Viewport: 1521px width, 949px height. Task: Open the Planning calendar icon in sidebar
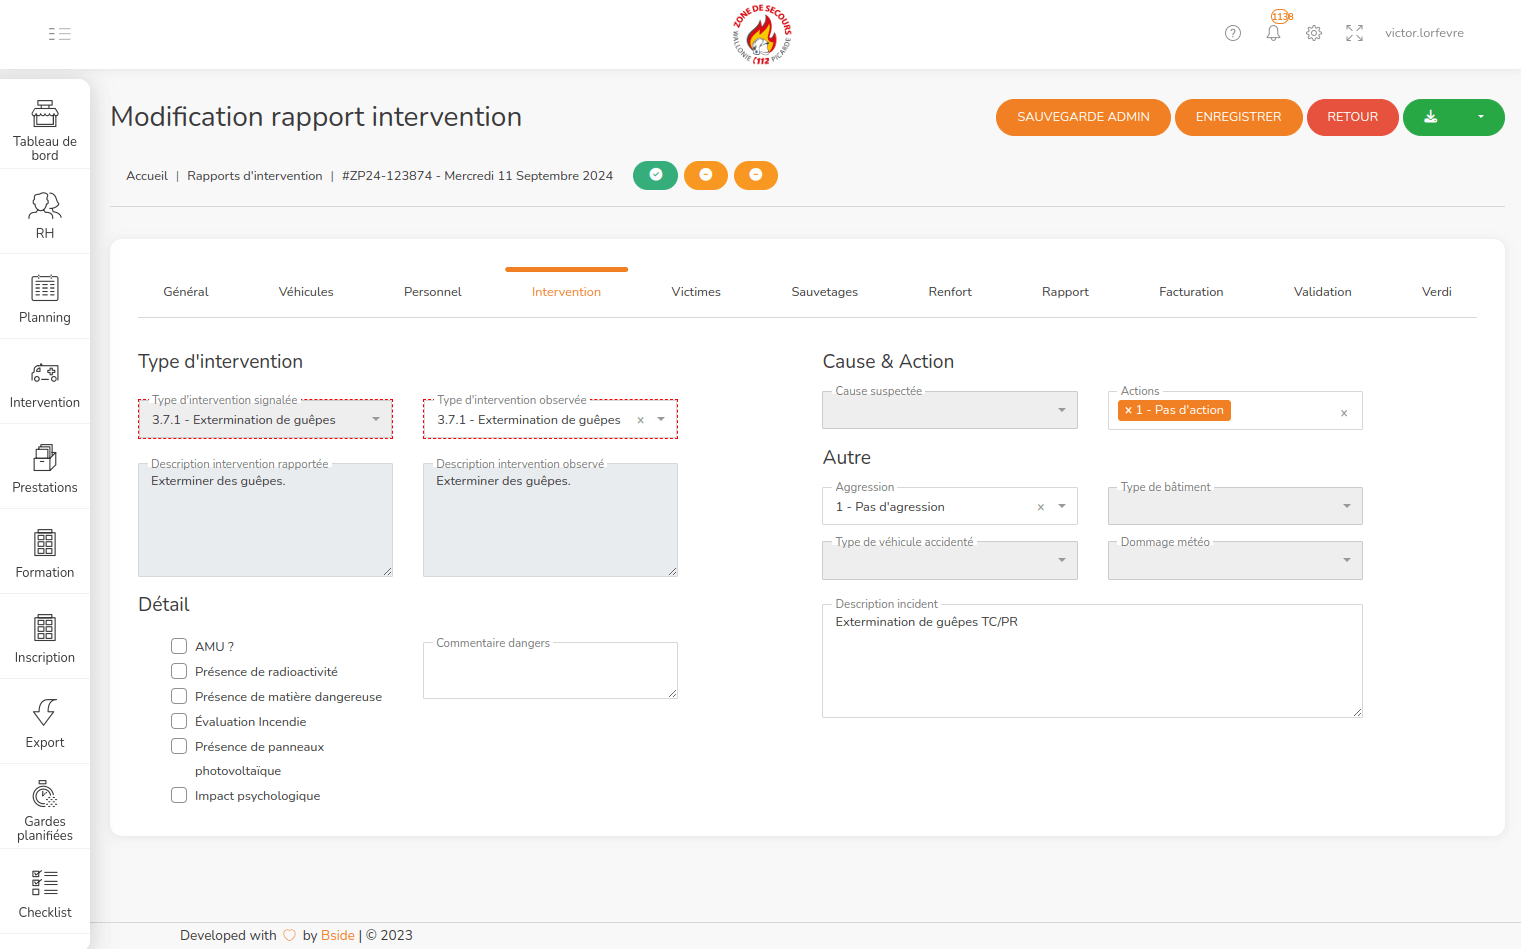coord(45,288)
